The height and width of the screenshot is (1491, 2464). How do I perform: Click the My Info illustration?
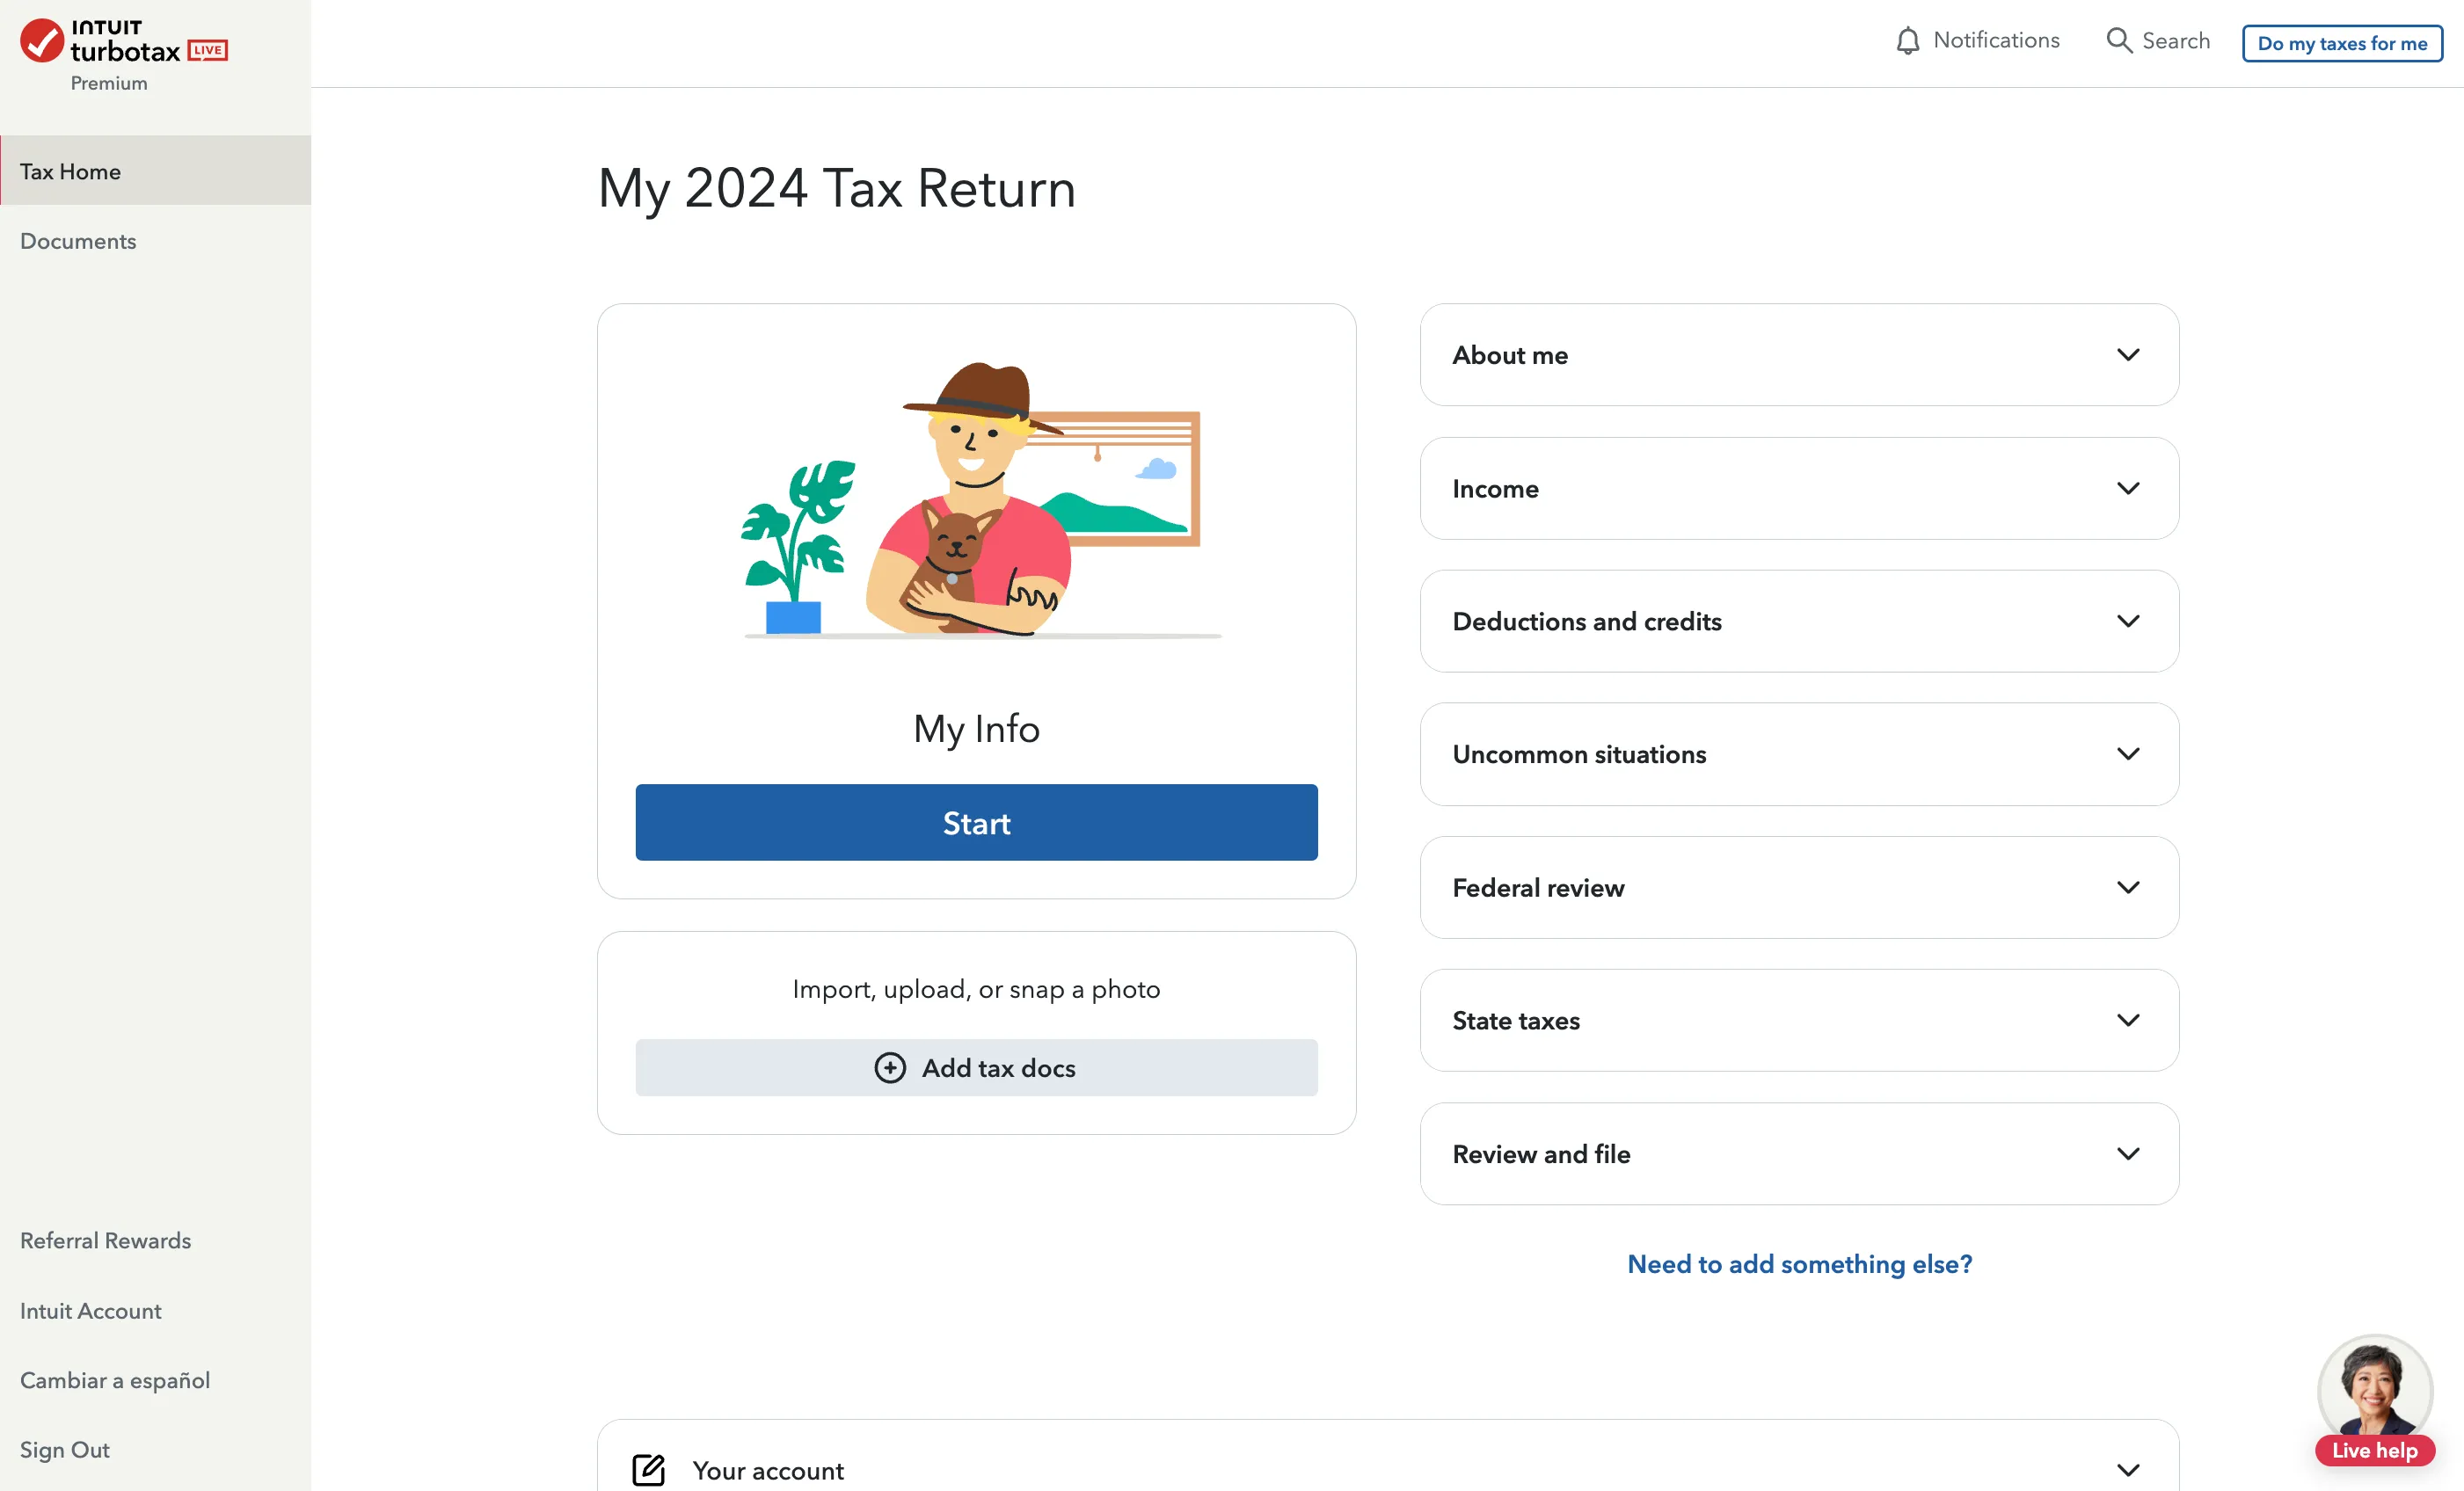pyautogui.click(x=976, y=499)
